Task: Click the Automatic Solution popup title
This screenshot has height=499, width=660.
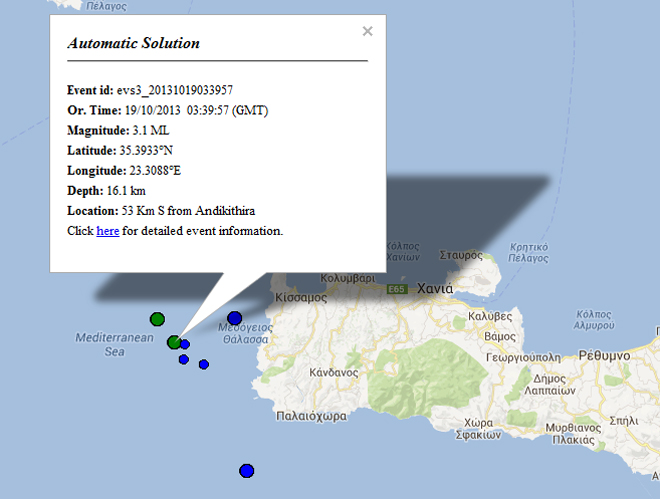Action: pos(133,43)
